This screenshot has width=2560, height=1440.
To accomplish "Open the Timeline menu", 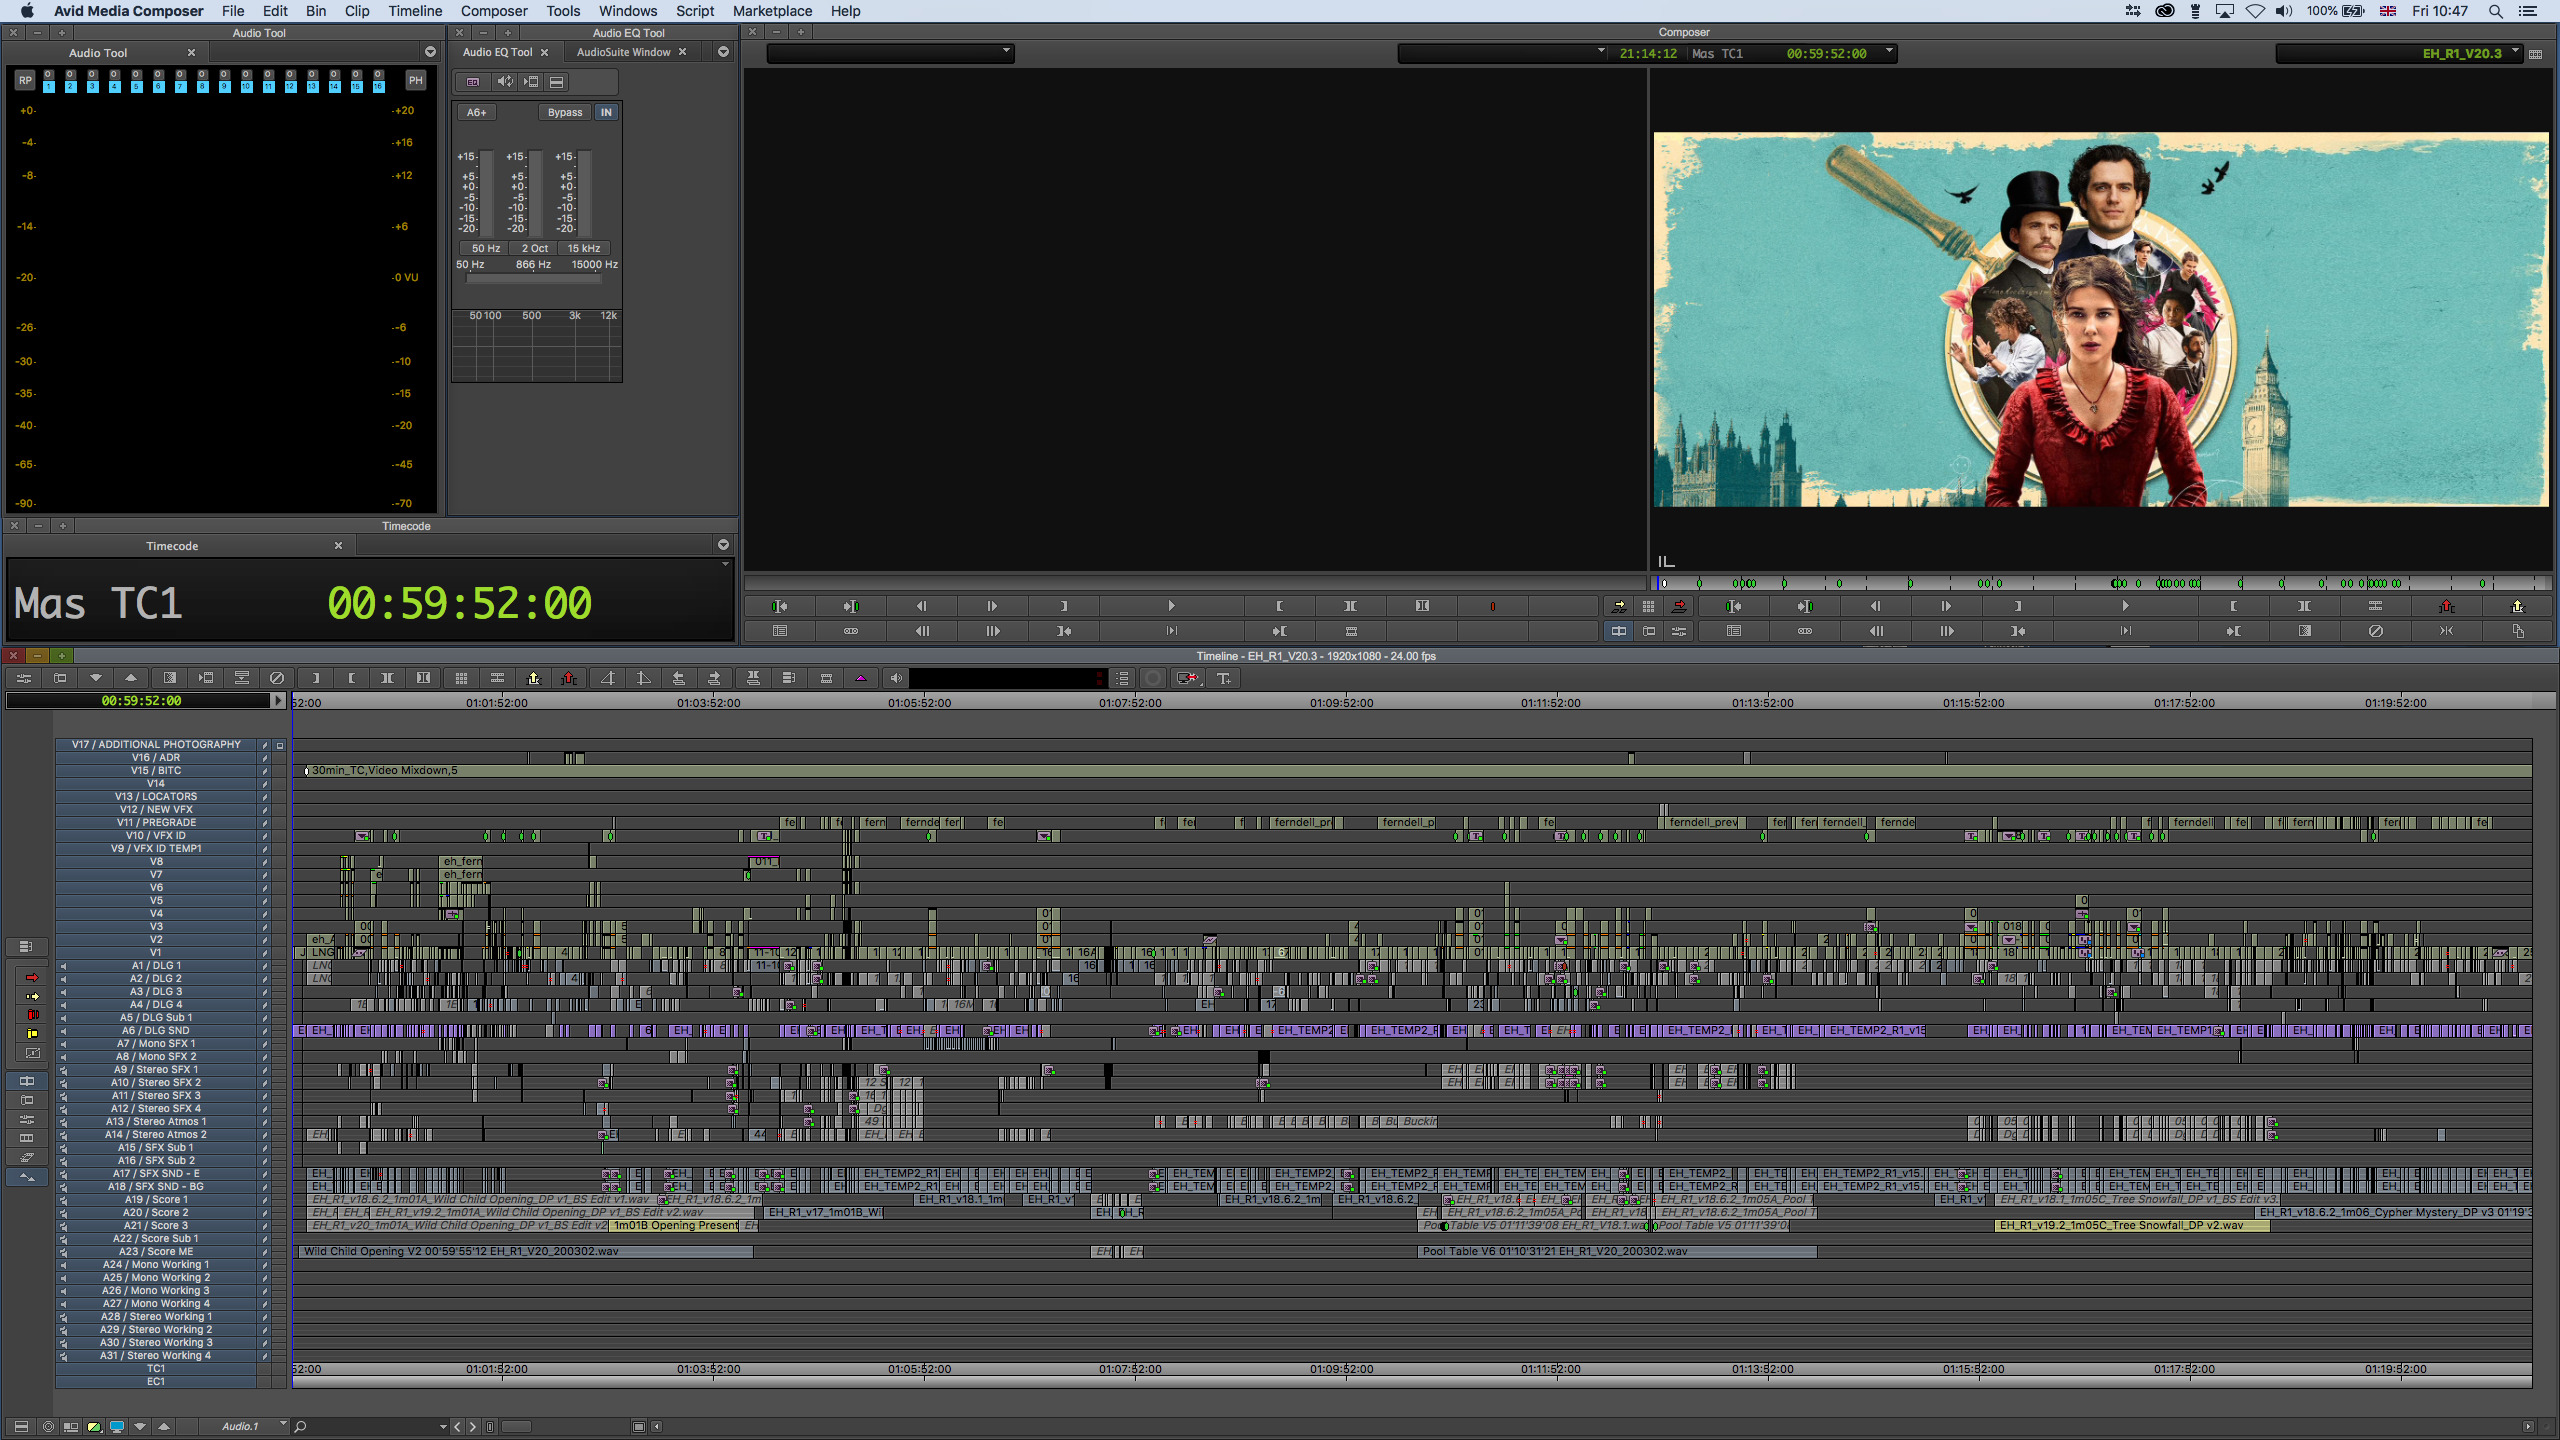I will point(415,11).
